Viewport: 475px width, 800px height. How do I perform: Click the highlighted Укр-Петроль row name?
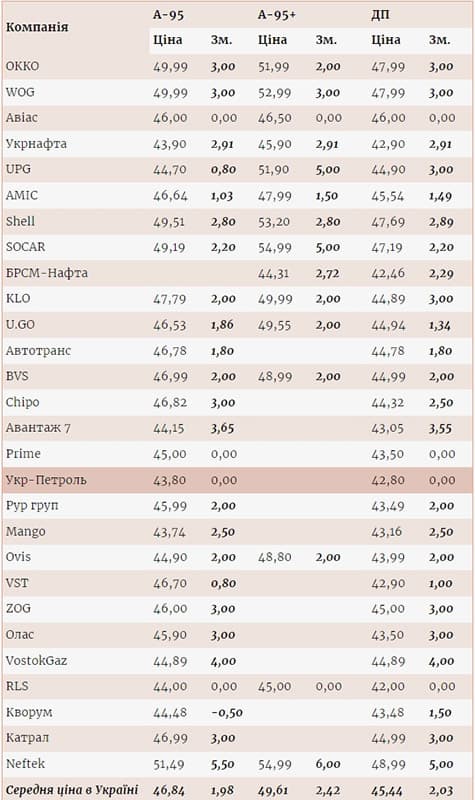[x=46, y=480]
